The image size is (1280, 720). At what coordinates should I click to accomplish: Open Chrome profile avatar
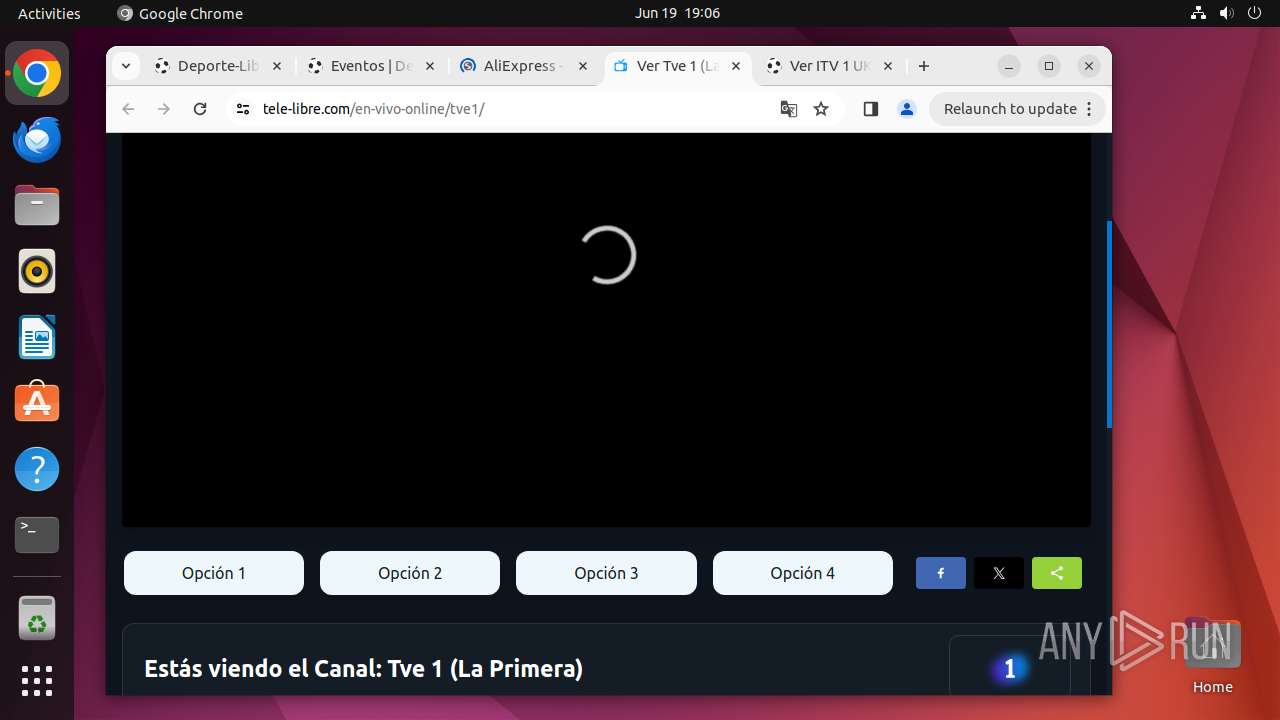[x=907, y=109]
